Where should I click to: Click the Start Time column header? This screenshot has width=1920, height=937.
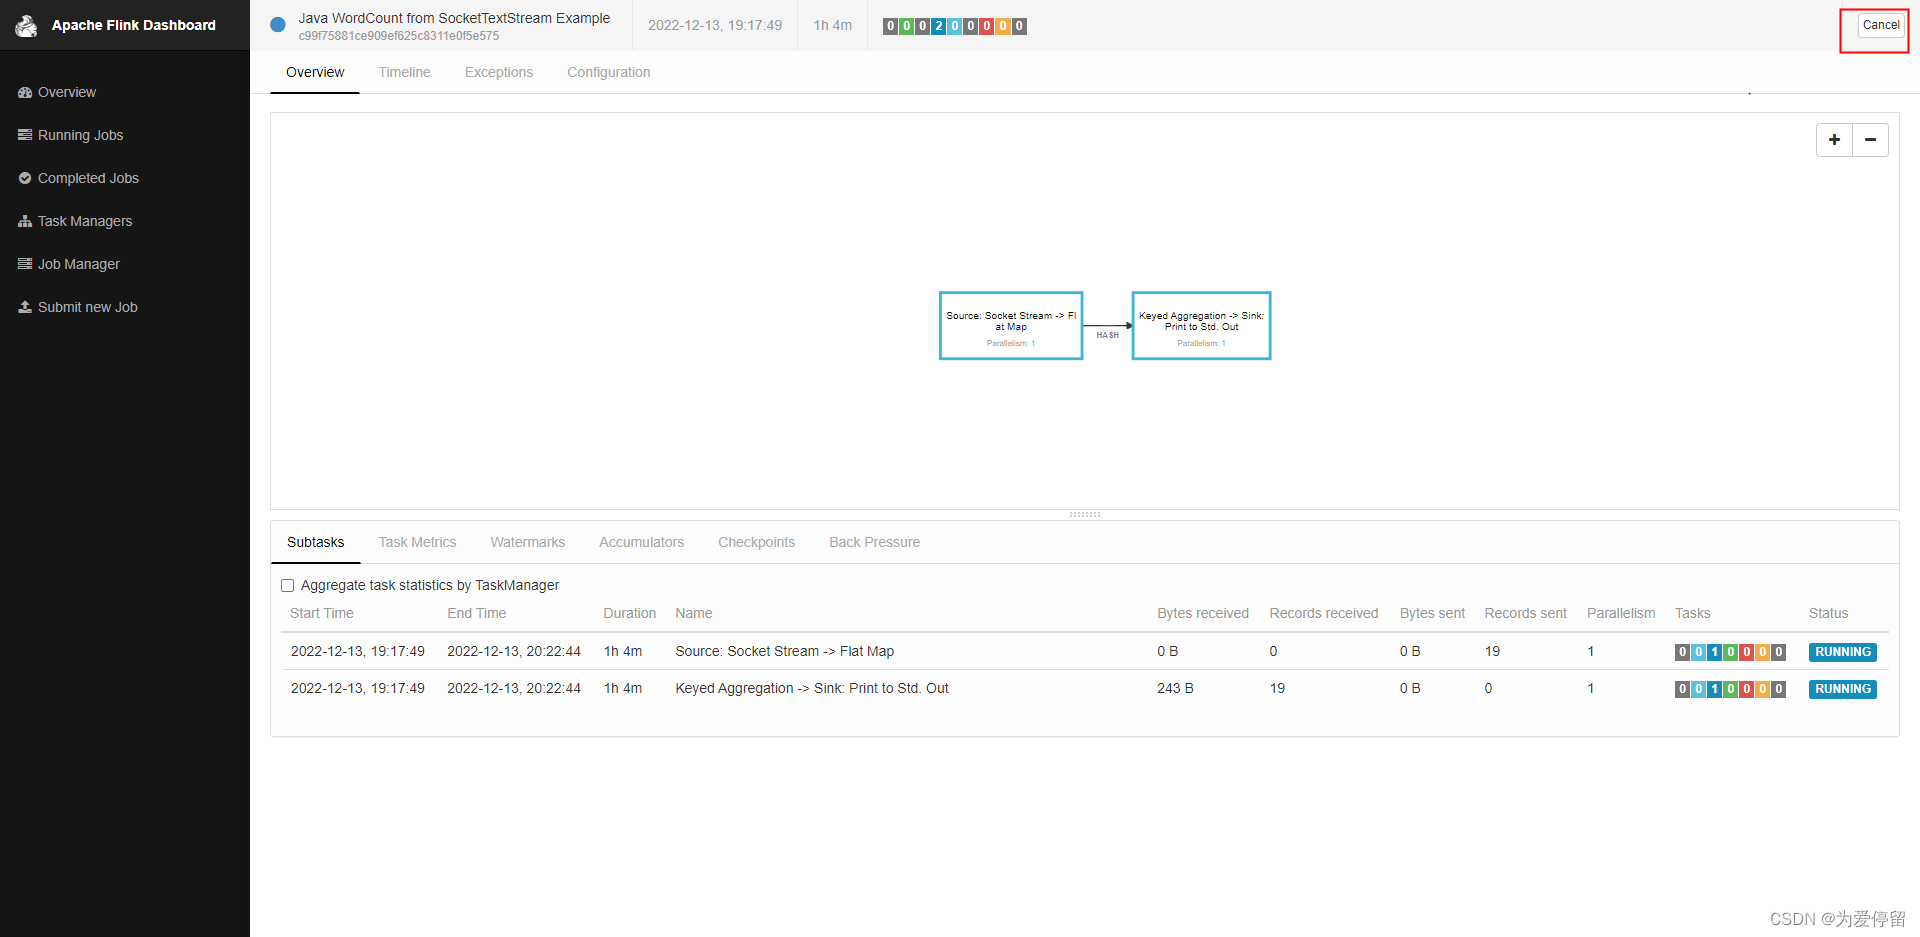[322, 613]
